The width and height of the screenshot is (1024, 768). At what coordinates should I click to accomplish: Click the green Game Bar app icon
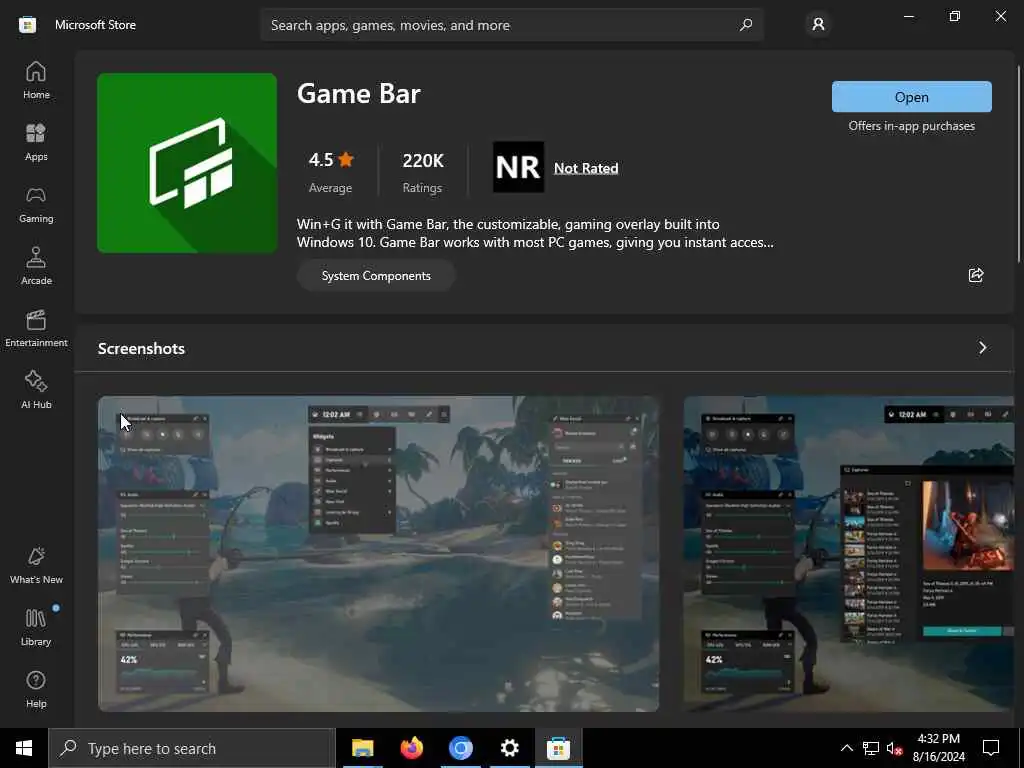pyautogui.click(x=187, y=163)
